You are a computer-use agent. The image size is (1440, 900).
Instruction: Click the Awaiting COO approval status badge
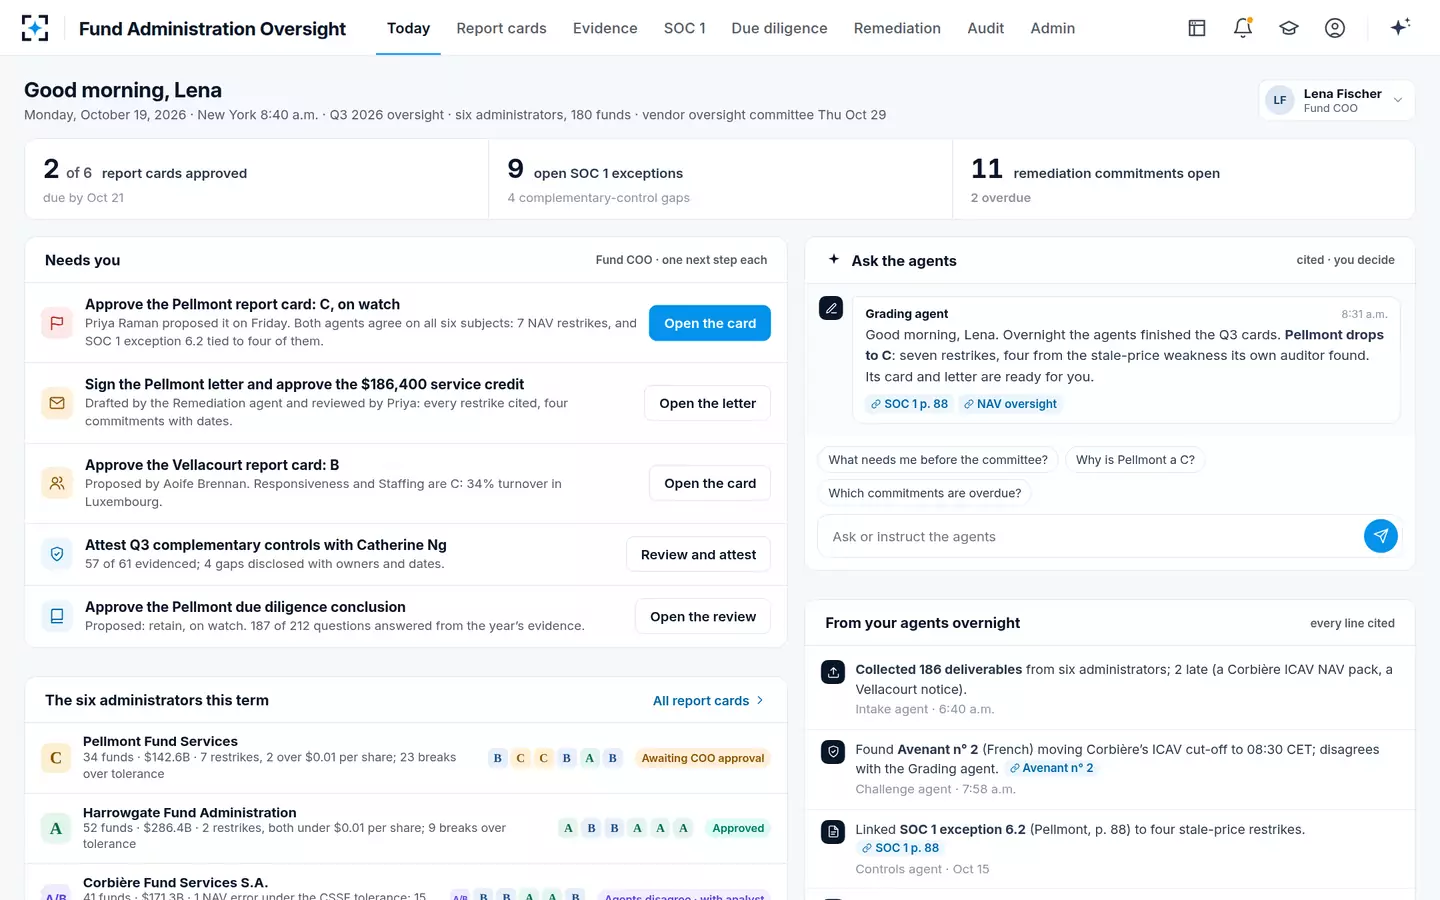click(703, 758)
